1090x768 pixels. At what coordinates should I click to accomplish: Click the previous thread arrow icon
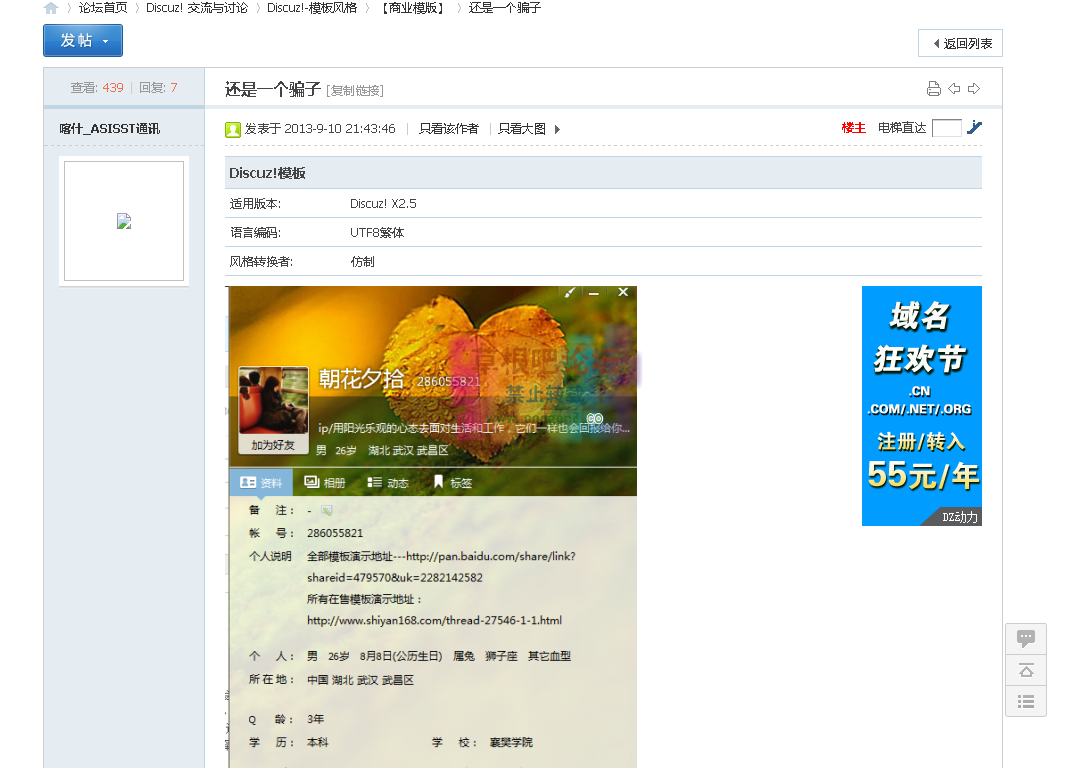tap(954, 88)
